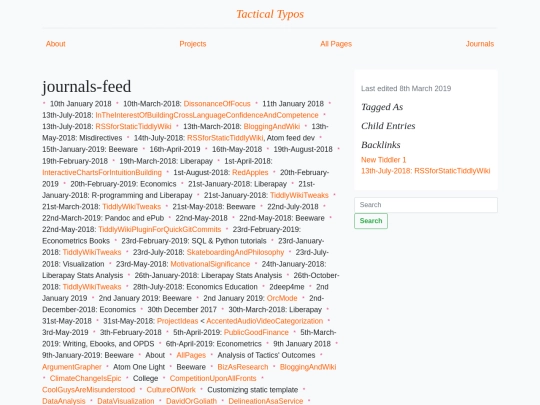
Task: Open the MotivationalSignificance link
Action: (x=210, y=264)
